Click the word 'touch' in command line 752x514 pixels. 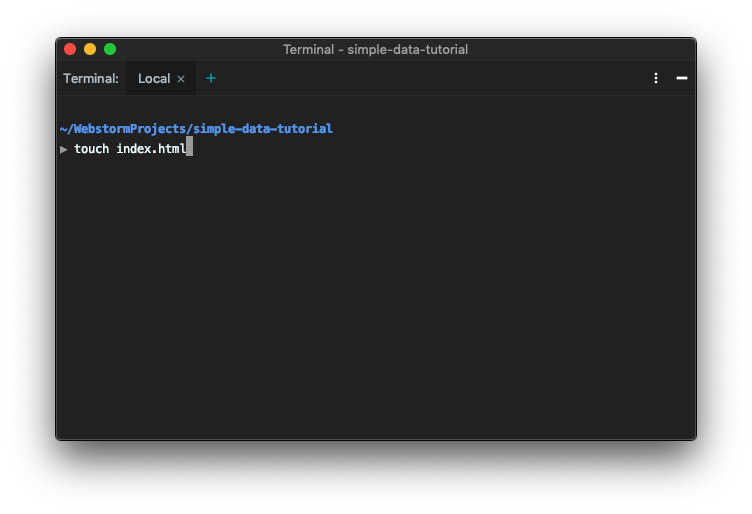92,149
